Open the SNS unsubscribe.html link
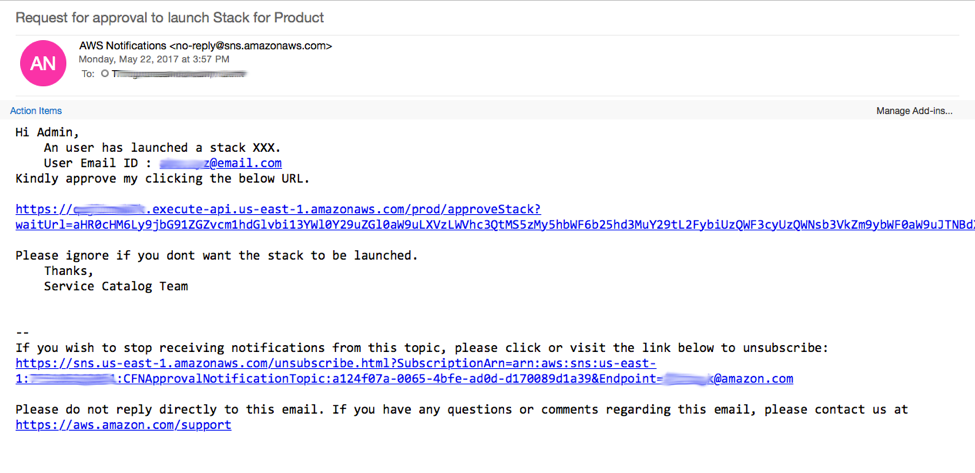Image resolution: width=975 pixels, height=473 pixels. point(336,363)
